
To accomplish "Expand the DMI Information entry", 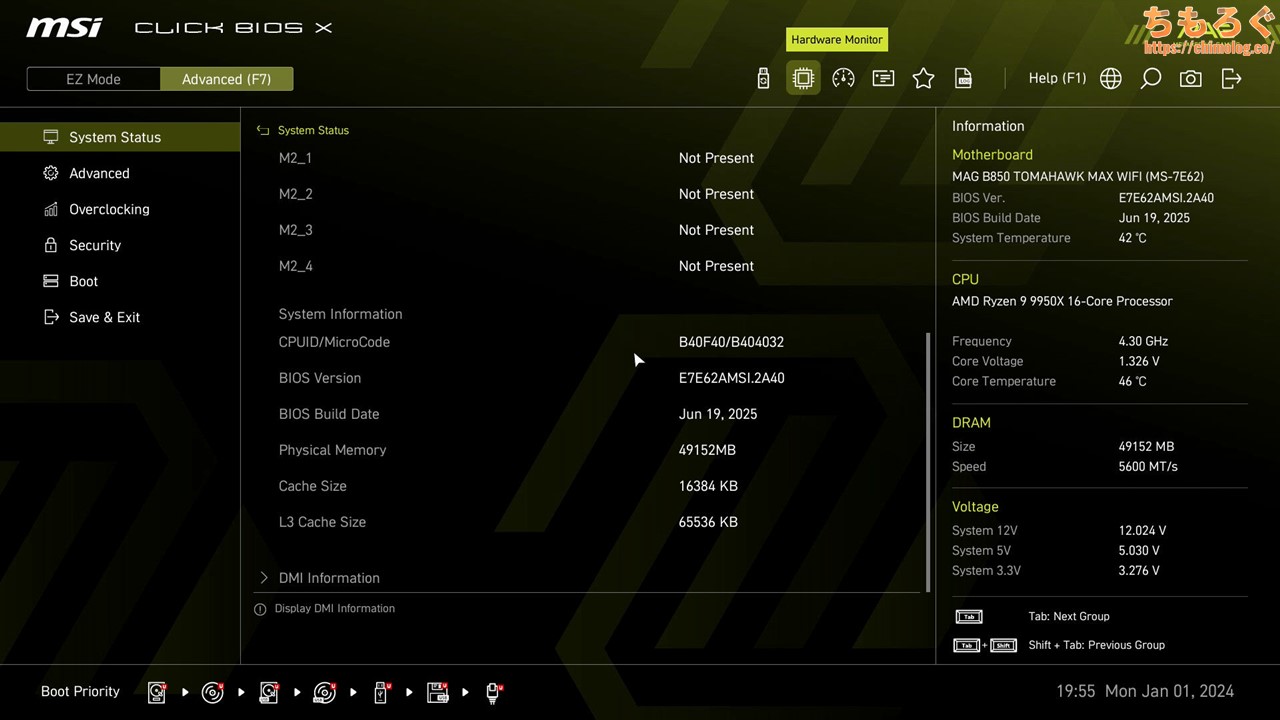I will pos(329,578).
